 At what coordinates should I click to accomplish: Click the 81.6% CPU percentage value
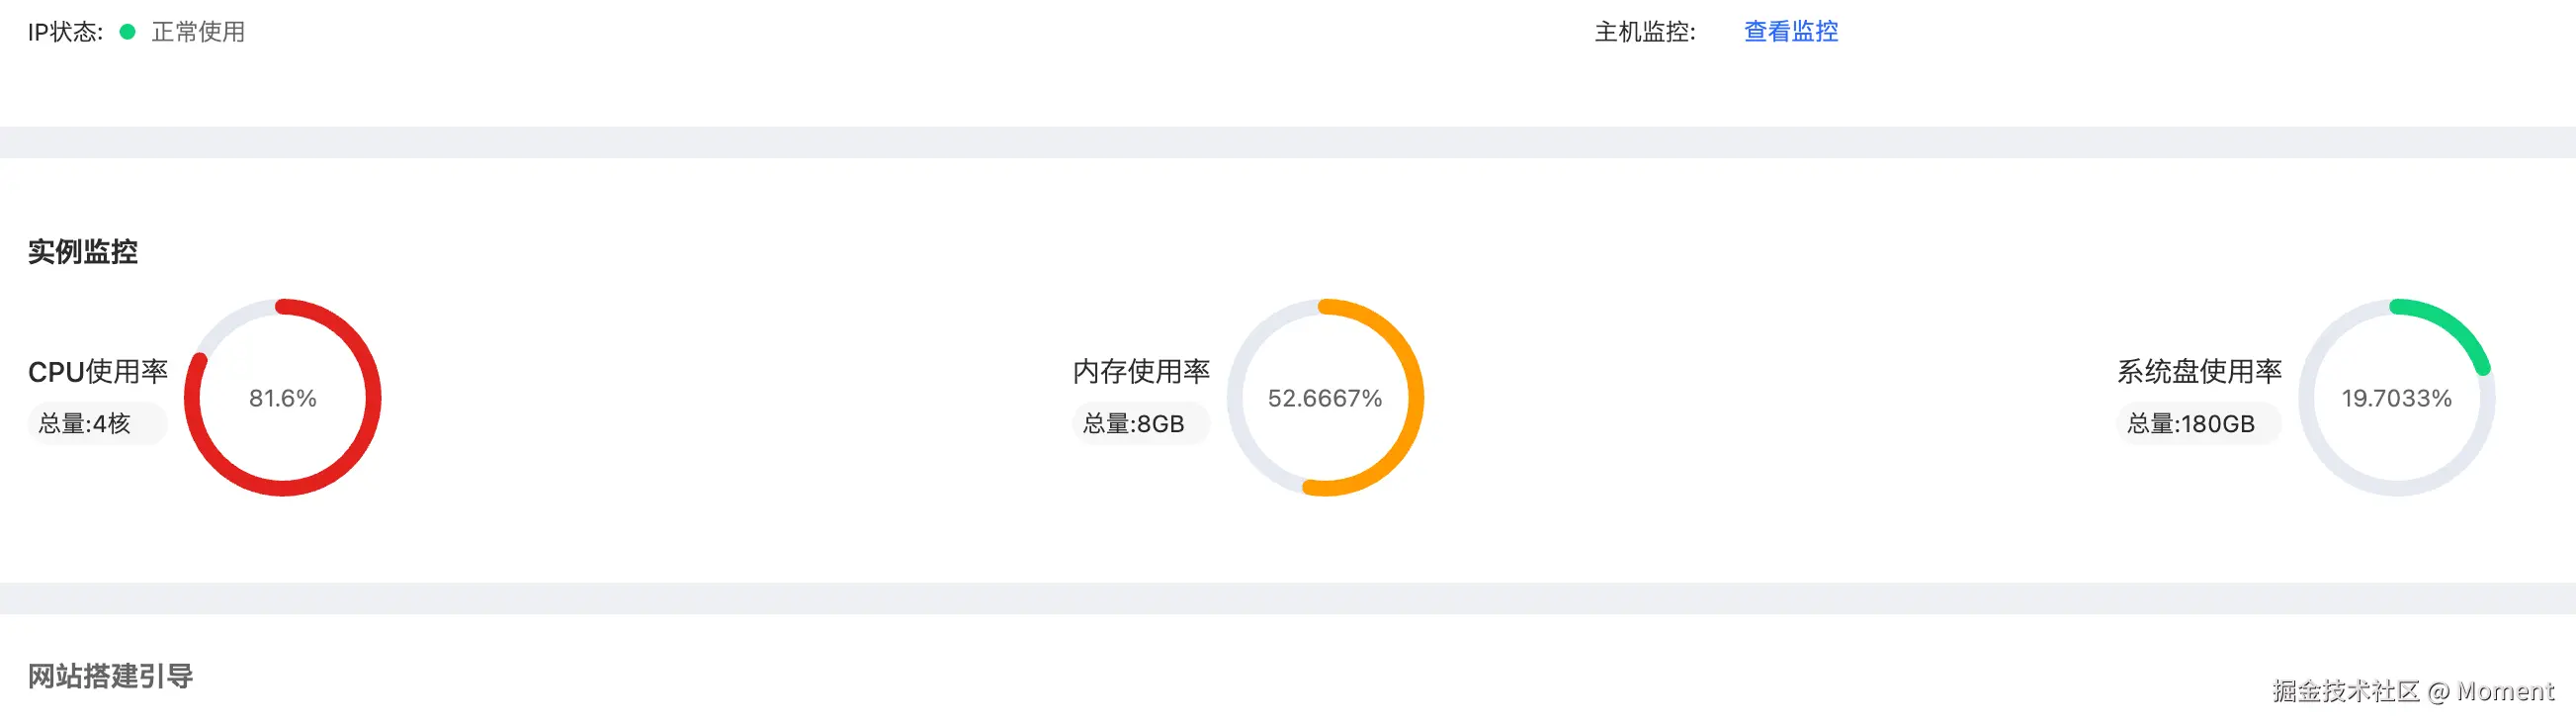283,398
